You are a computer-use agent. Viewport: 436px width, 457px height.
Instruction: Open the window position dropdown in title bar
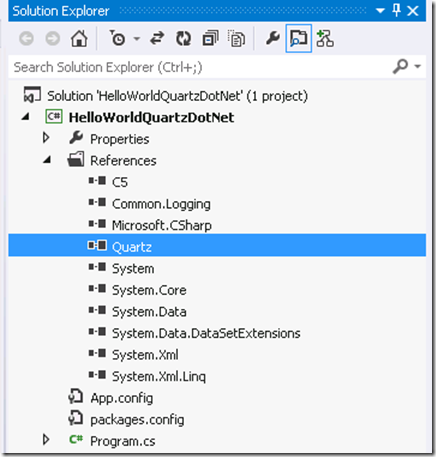[x=380, y=11]
